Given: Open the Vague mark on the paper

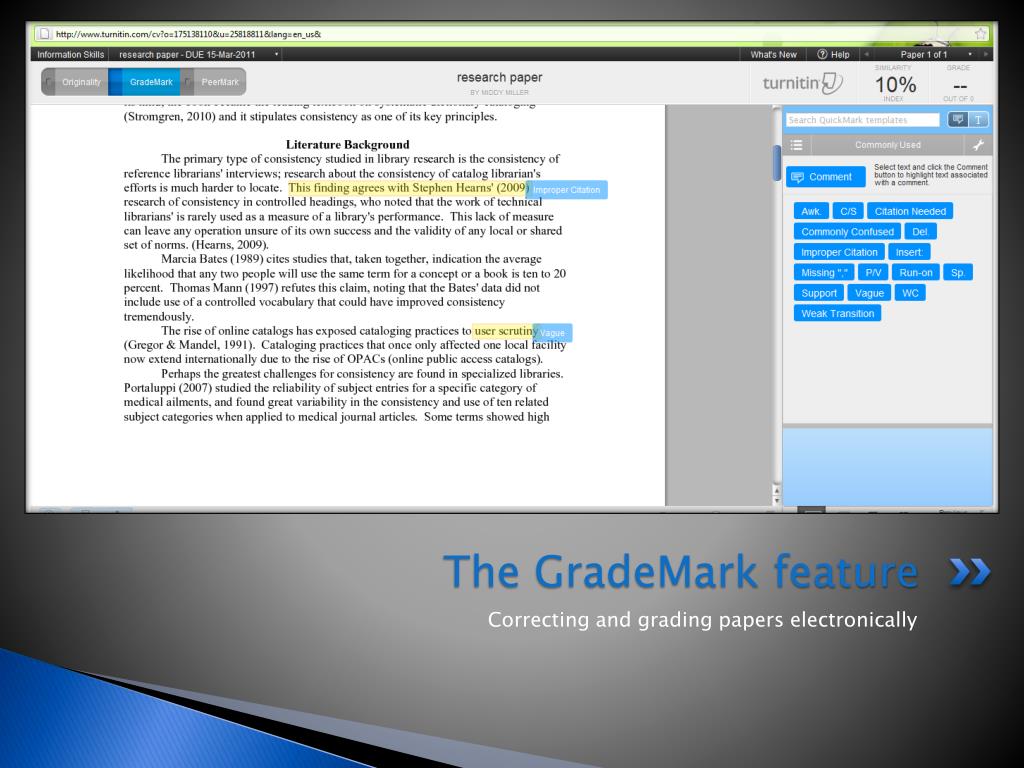Looking at the screenshot, I should pyautogui.click(x=552, y=332).
